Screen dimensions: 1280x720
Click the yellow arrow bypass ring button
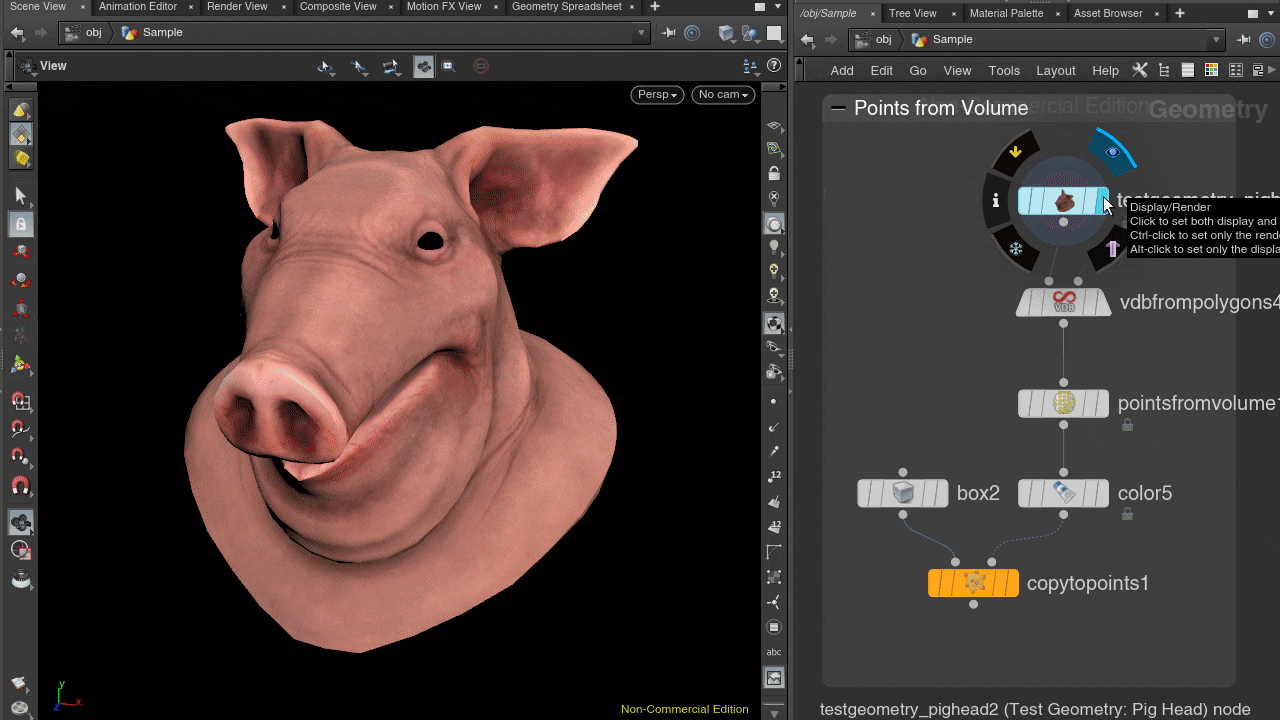coord(1016,152)
